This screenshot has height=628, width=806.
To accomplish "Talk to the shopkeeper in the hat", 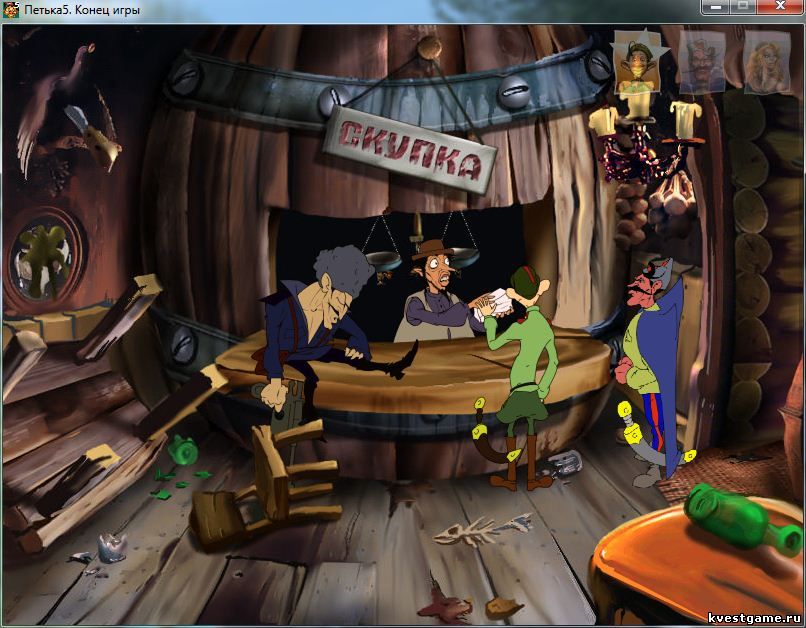I will [437, 293].
